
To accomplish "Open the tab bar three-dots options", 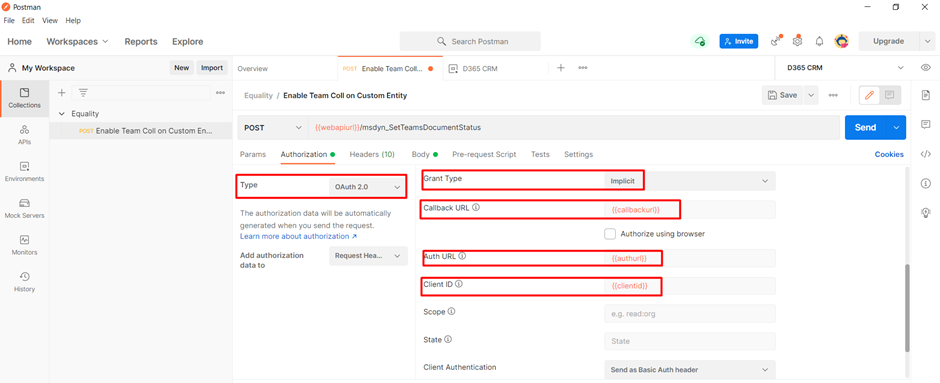I will pyautogui.click(x=582, y=68).
